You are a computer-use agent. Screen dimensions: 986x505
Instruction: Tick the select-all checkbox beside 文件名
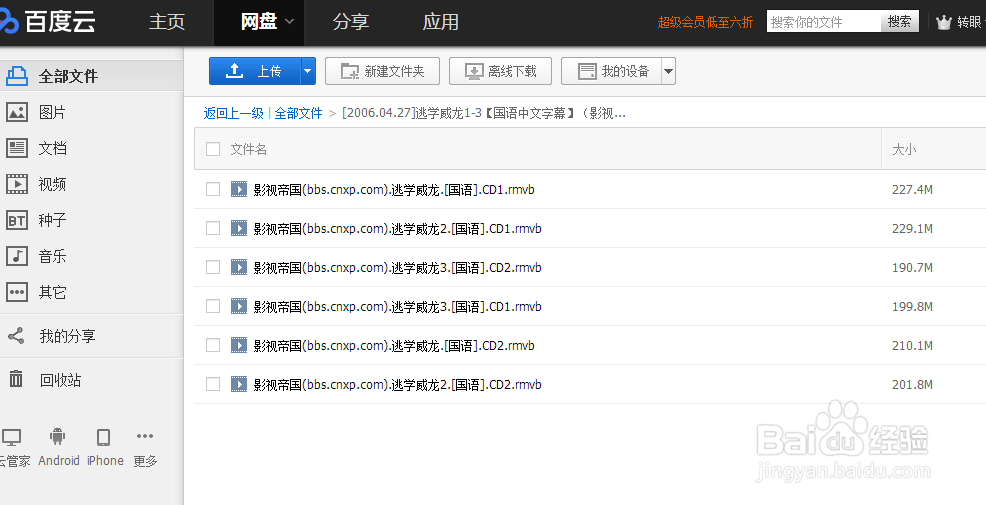coord(213,149)
